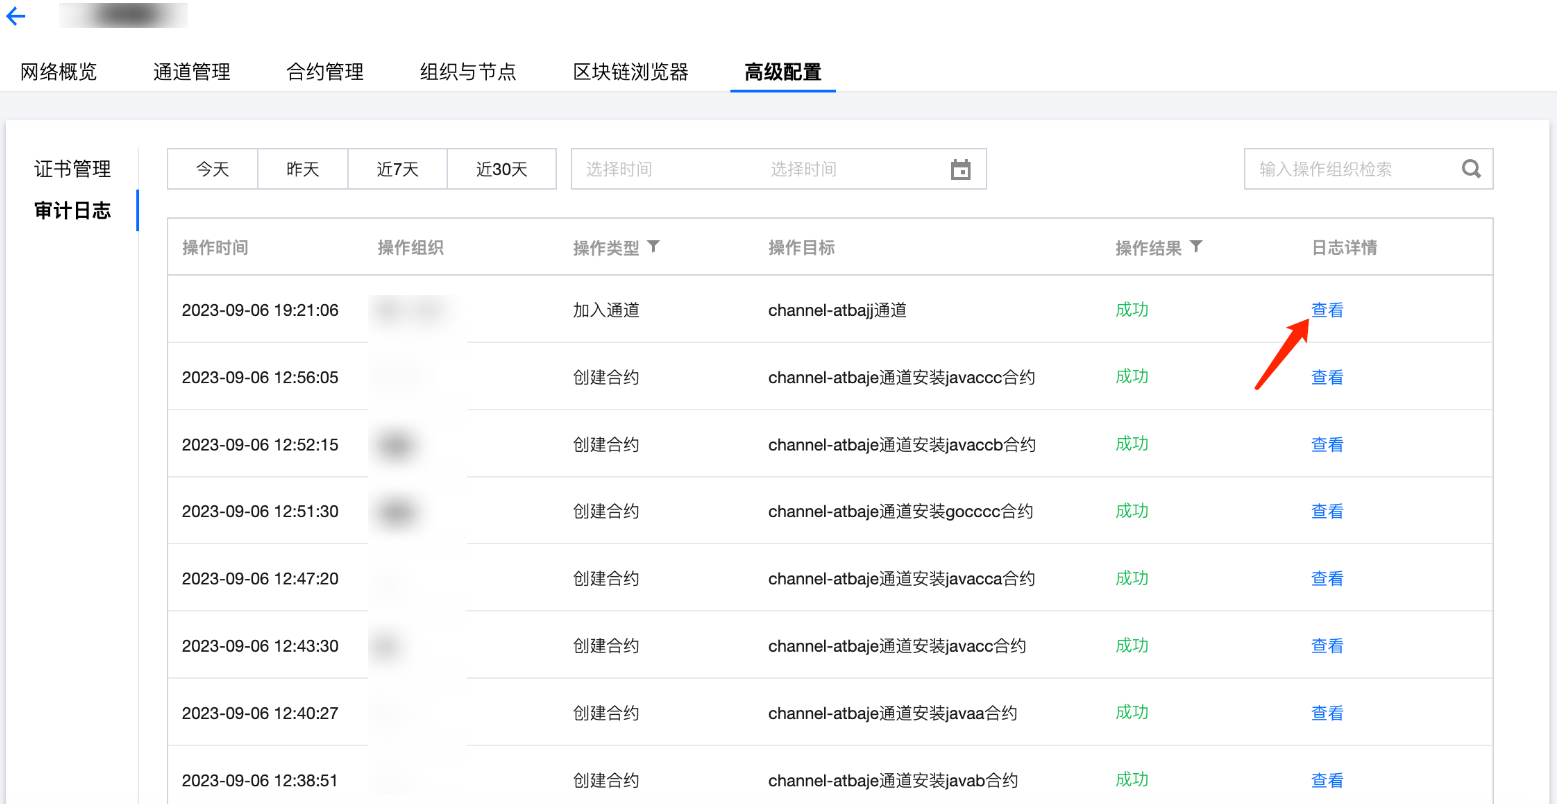Open 查看 for the 12:52:15 entry
The height and width of the screenshot is (804, 1557).
click(x=1327, y=444)
